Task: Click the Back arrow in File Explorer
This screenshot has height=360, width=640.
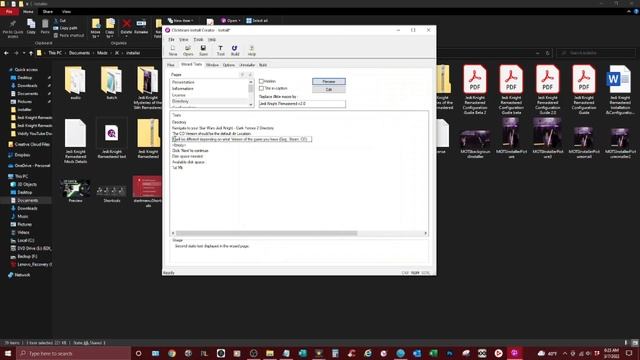Action: [6, 53]
